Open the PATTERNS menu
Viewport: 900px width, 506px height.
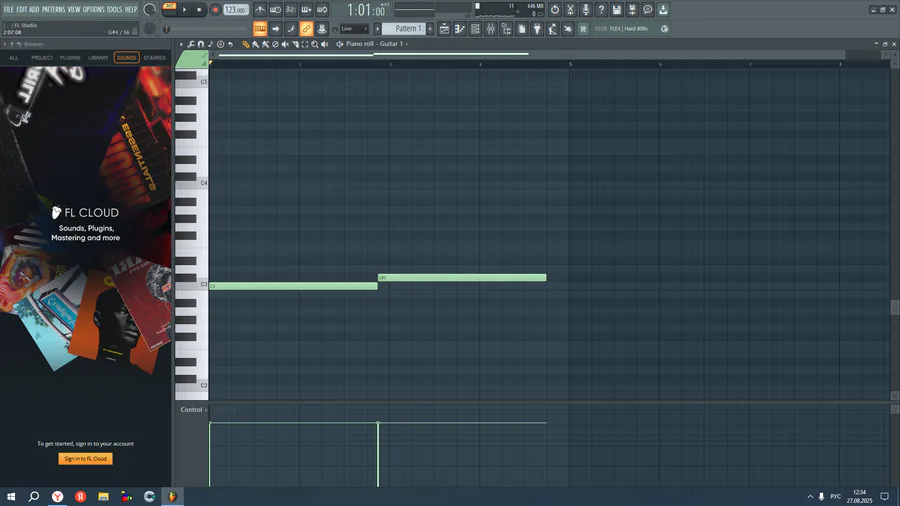point(53,9)
